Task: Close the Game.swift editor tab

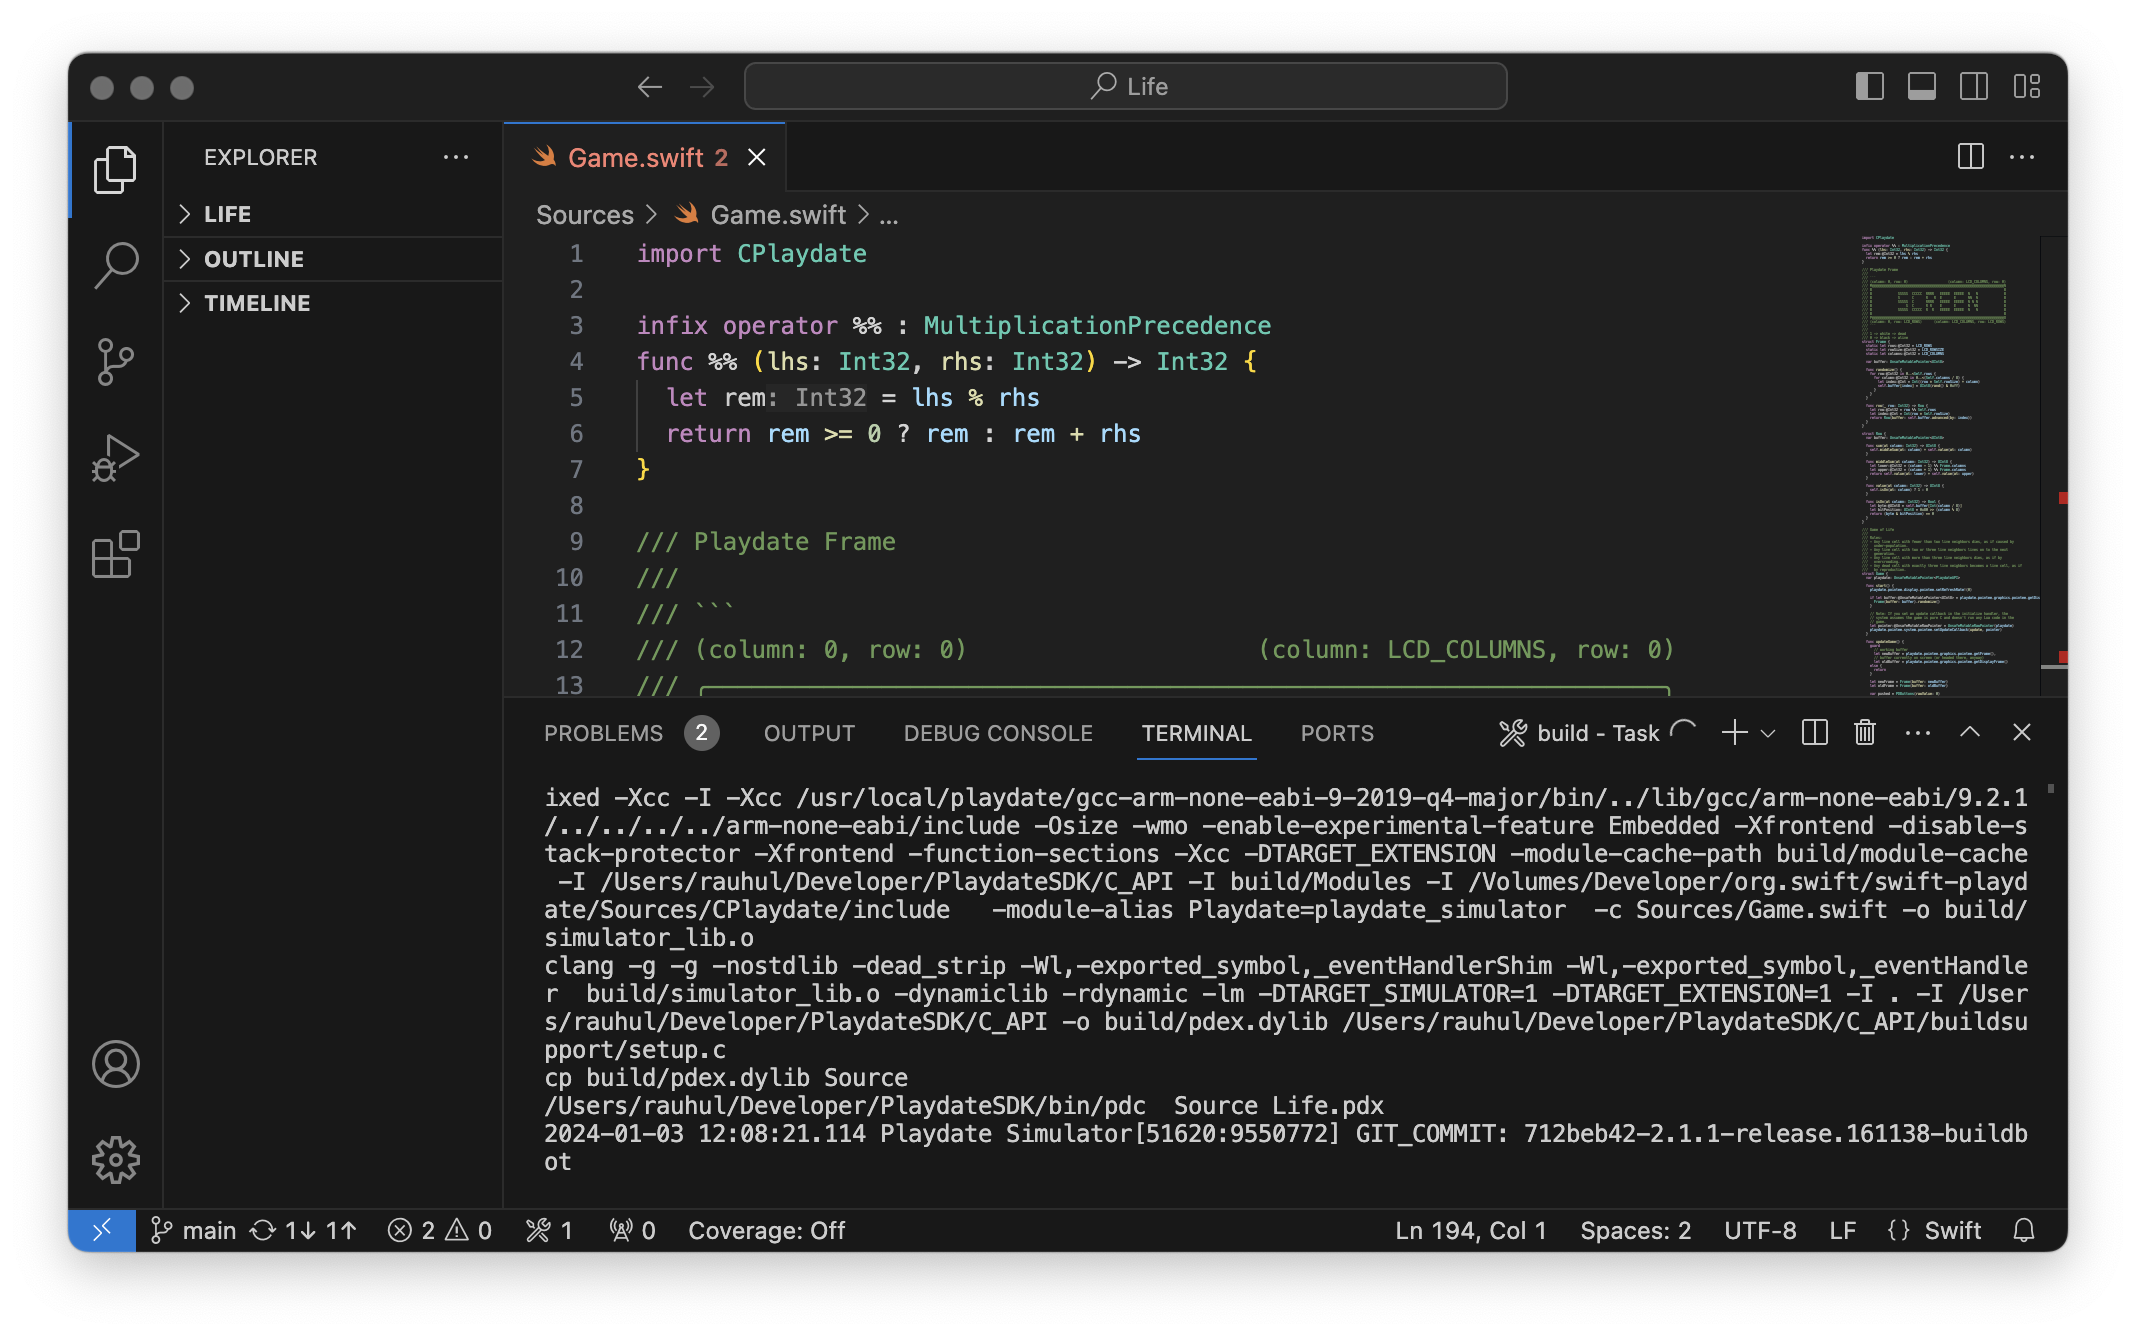Action: coord(757,157)
